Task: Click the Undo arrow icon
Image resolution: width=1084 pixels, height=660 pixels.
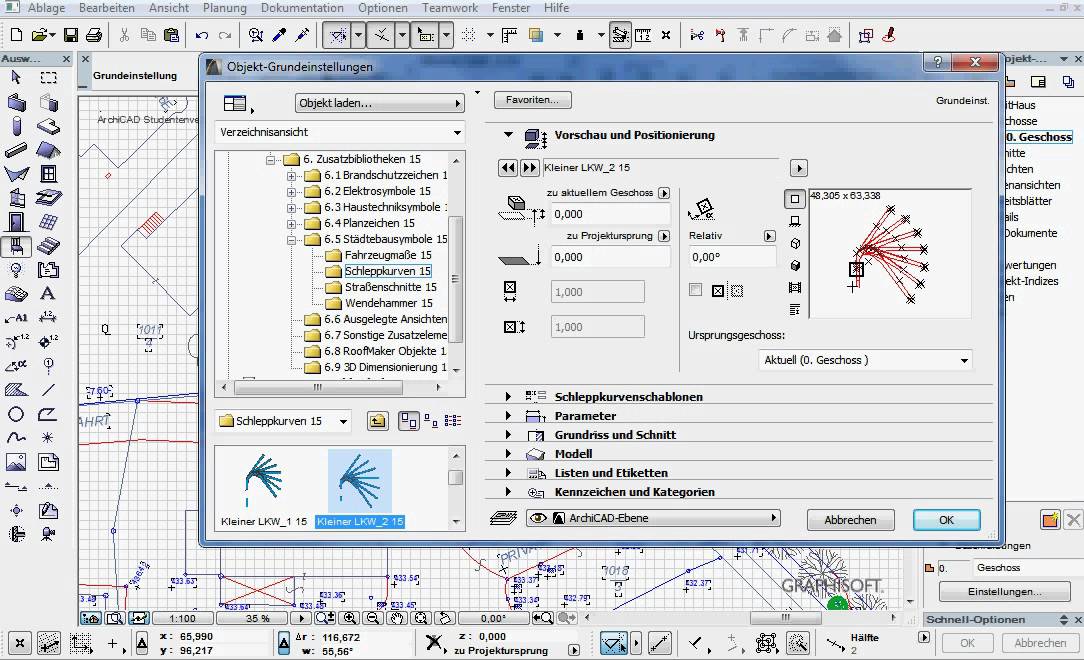Action: (202, 35)
